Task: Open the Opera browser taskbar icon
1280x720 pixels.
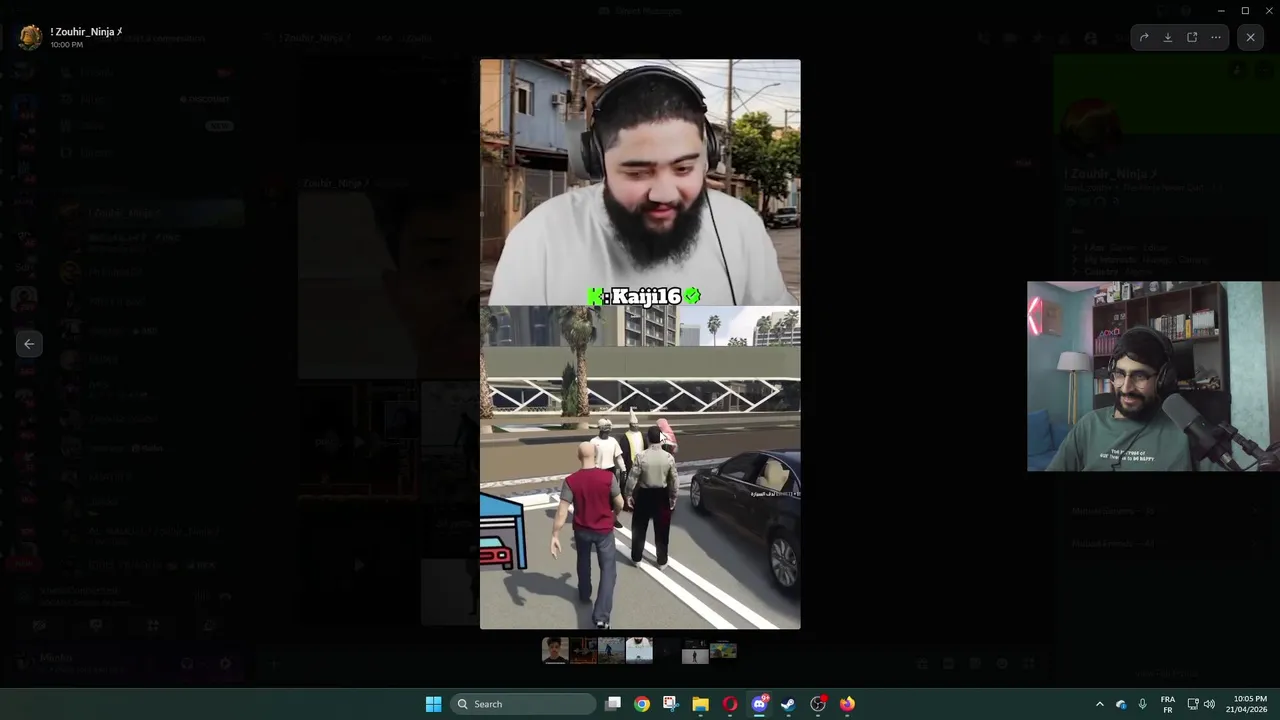Action: tap(730, 704)
